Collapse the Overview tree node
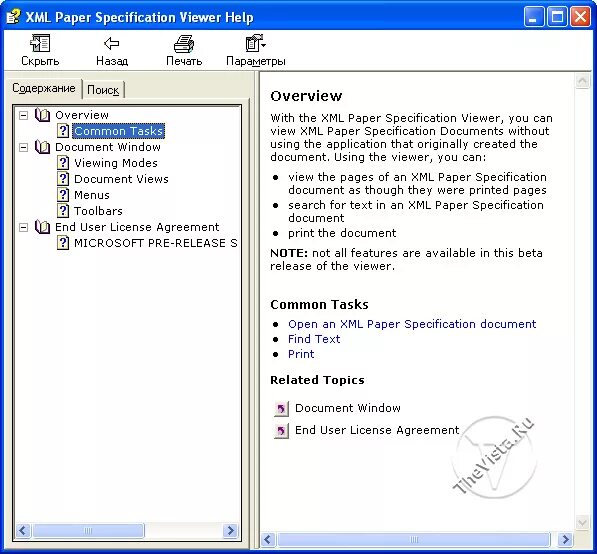This screenshot has width=597, height=554. tap(23, 115)
